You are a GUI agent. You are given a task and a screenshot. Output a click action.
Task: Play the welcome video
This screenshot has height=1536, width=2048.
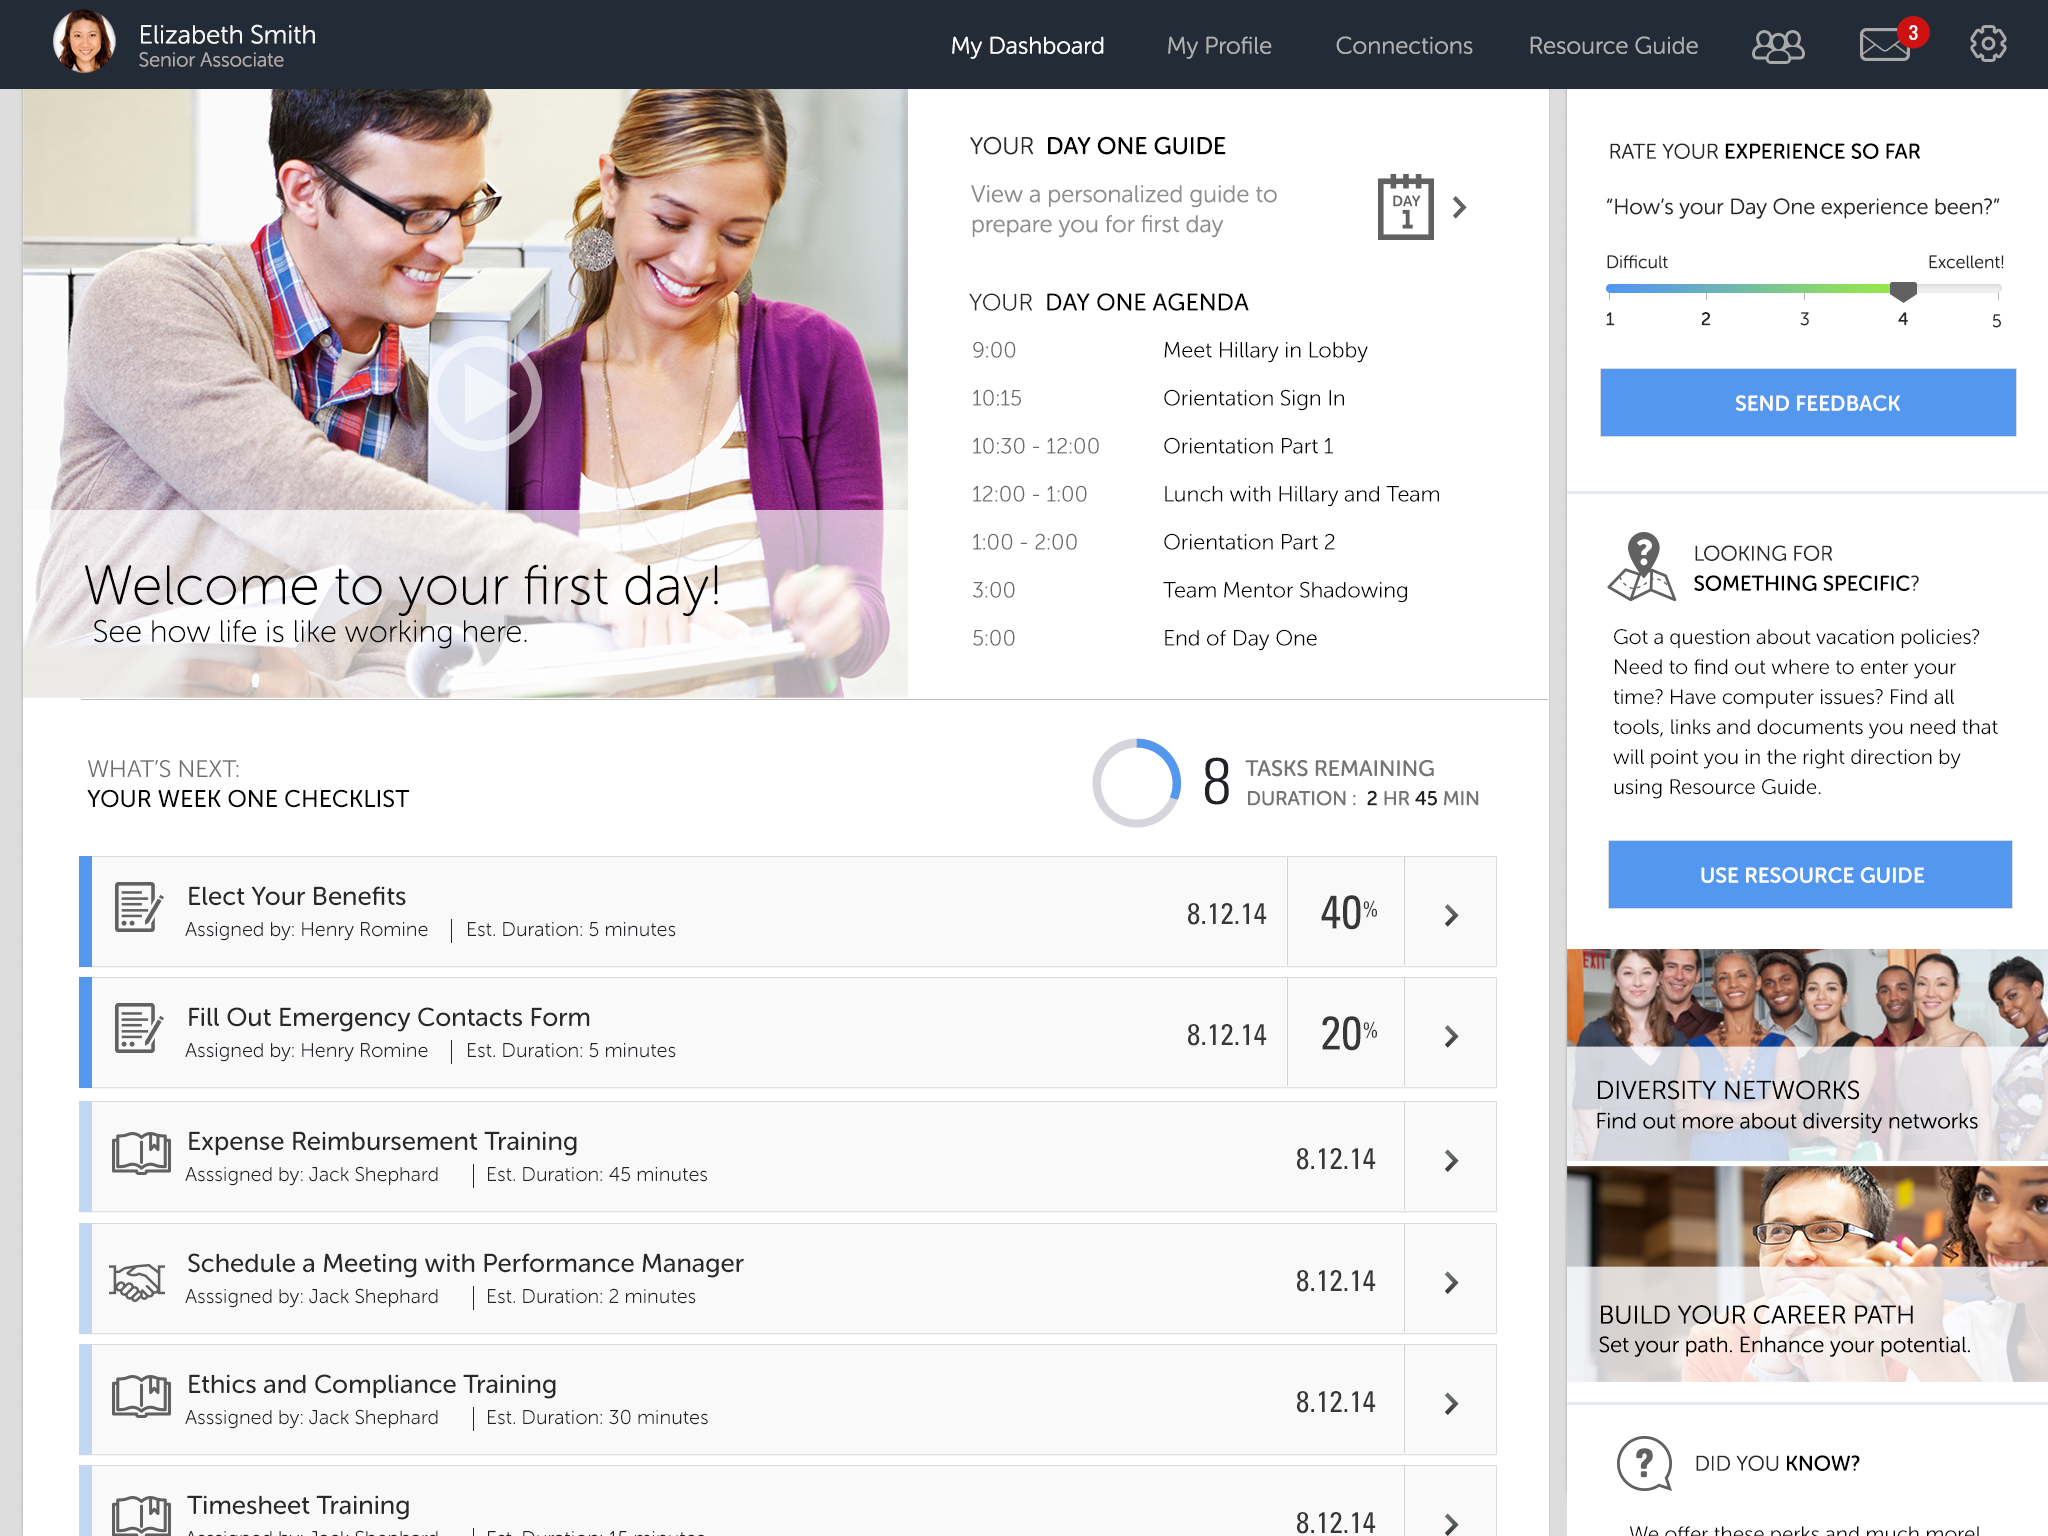click(x=485, y=393)
